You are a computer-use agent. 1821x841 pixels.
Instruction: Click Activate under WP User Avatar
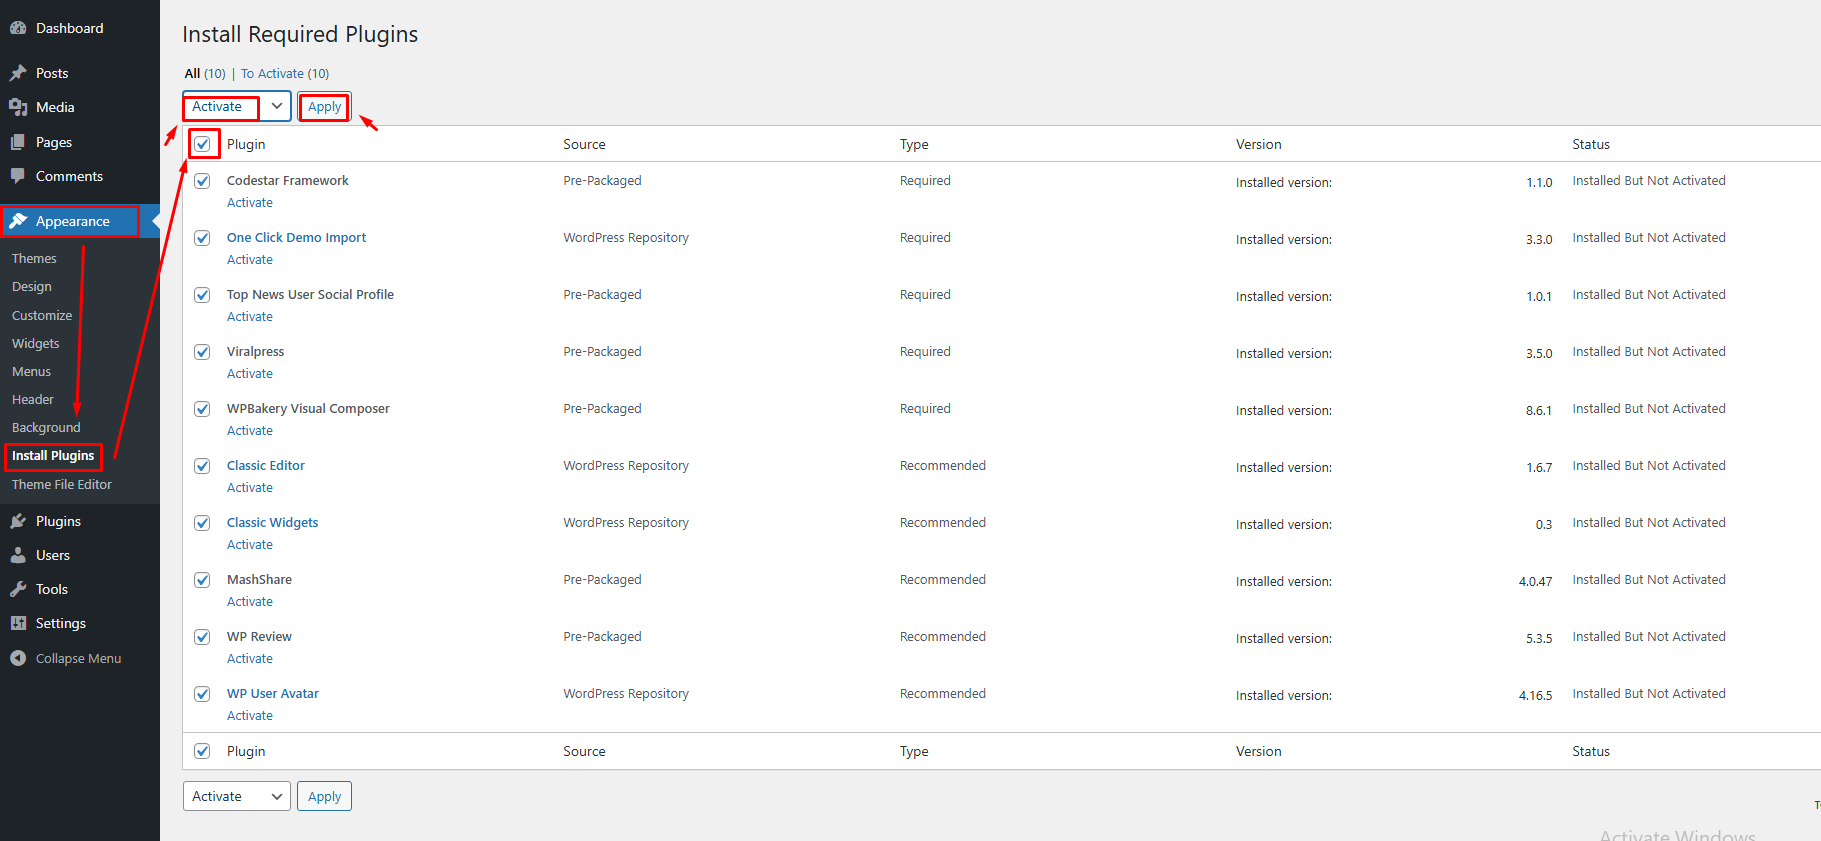(x=250, y=716)
